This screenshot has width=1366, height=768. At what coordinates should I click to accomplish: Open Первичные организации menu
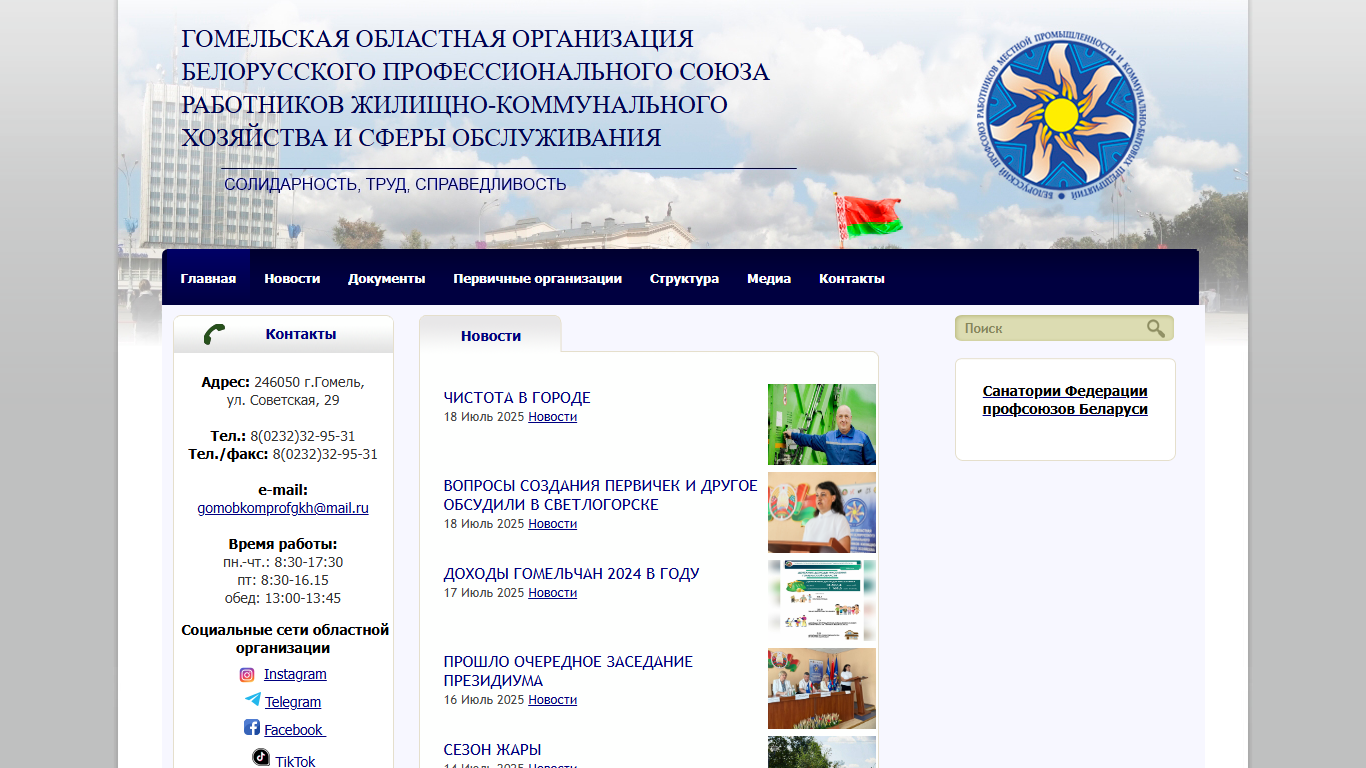(537, 278)
